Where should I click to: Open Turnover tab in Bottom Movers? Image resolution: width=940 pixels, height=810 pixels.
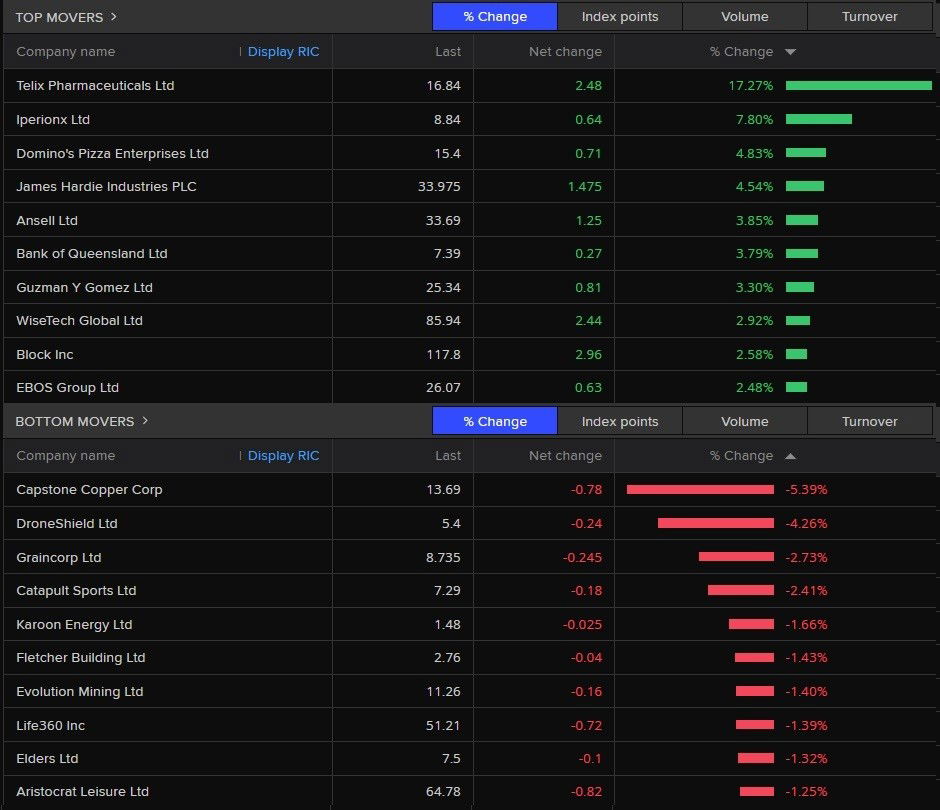869,421
